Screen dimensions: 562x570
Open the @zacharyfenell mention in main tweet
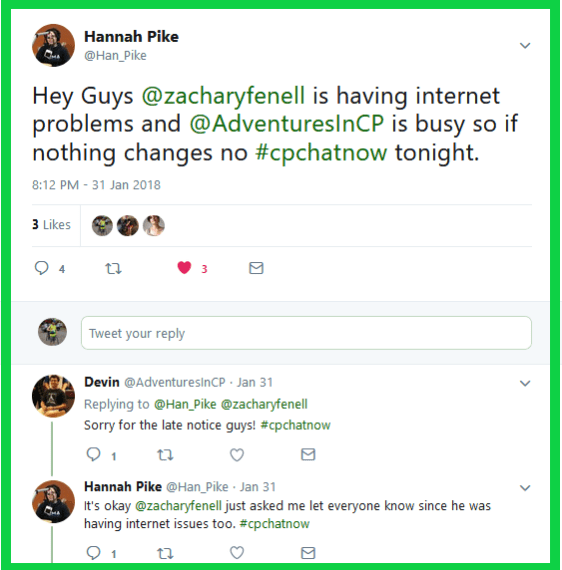point(223,96)
